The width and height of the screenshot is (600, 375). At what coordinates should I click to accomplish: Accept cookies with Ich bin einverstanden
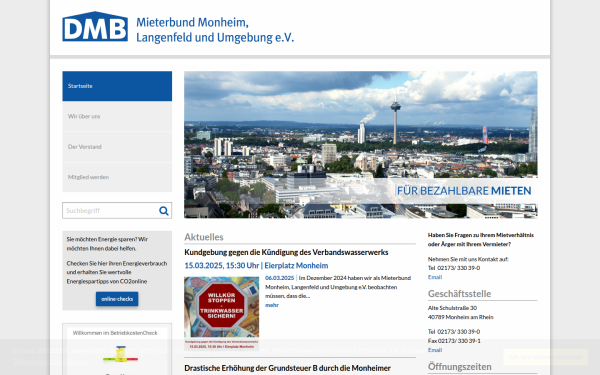point(545,357)
